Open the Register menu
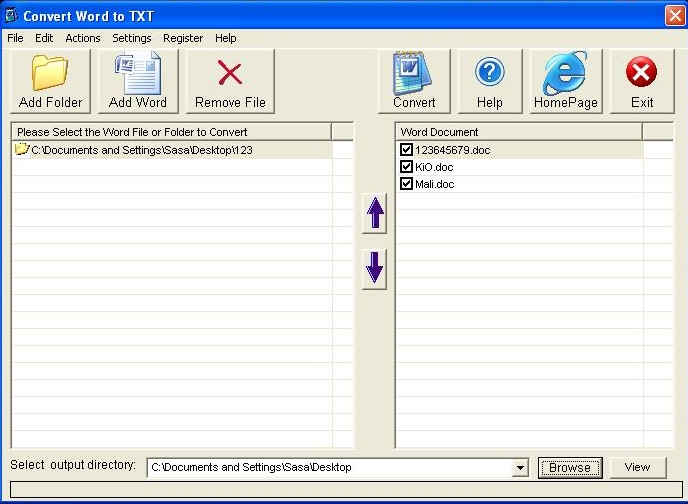 coord(183,38)
